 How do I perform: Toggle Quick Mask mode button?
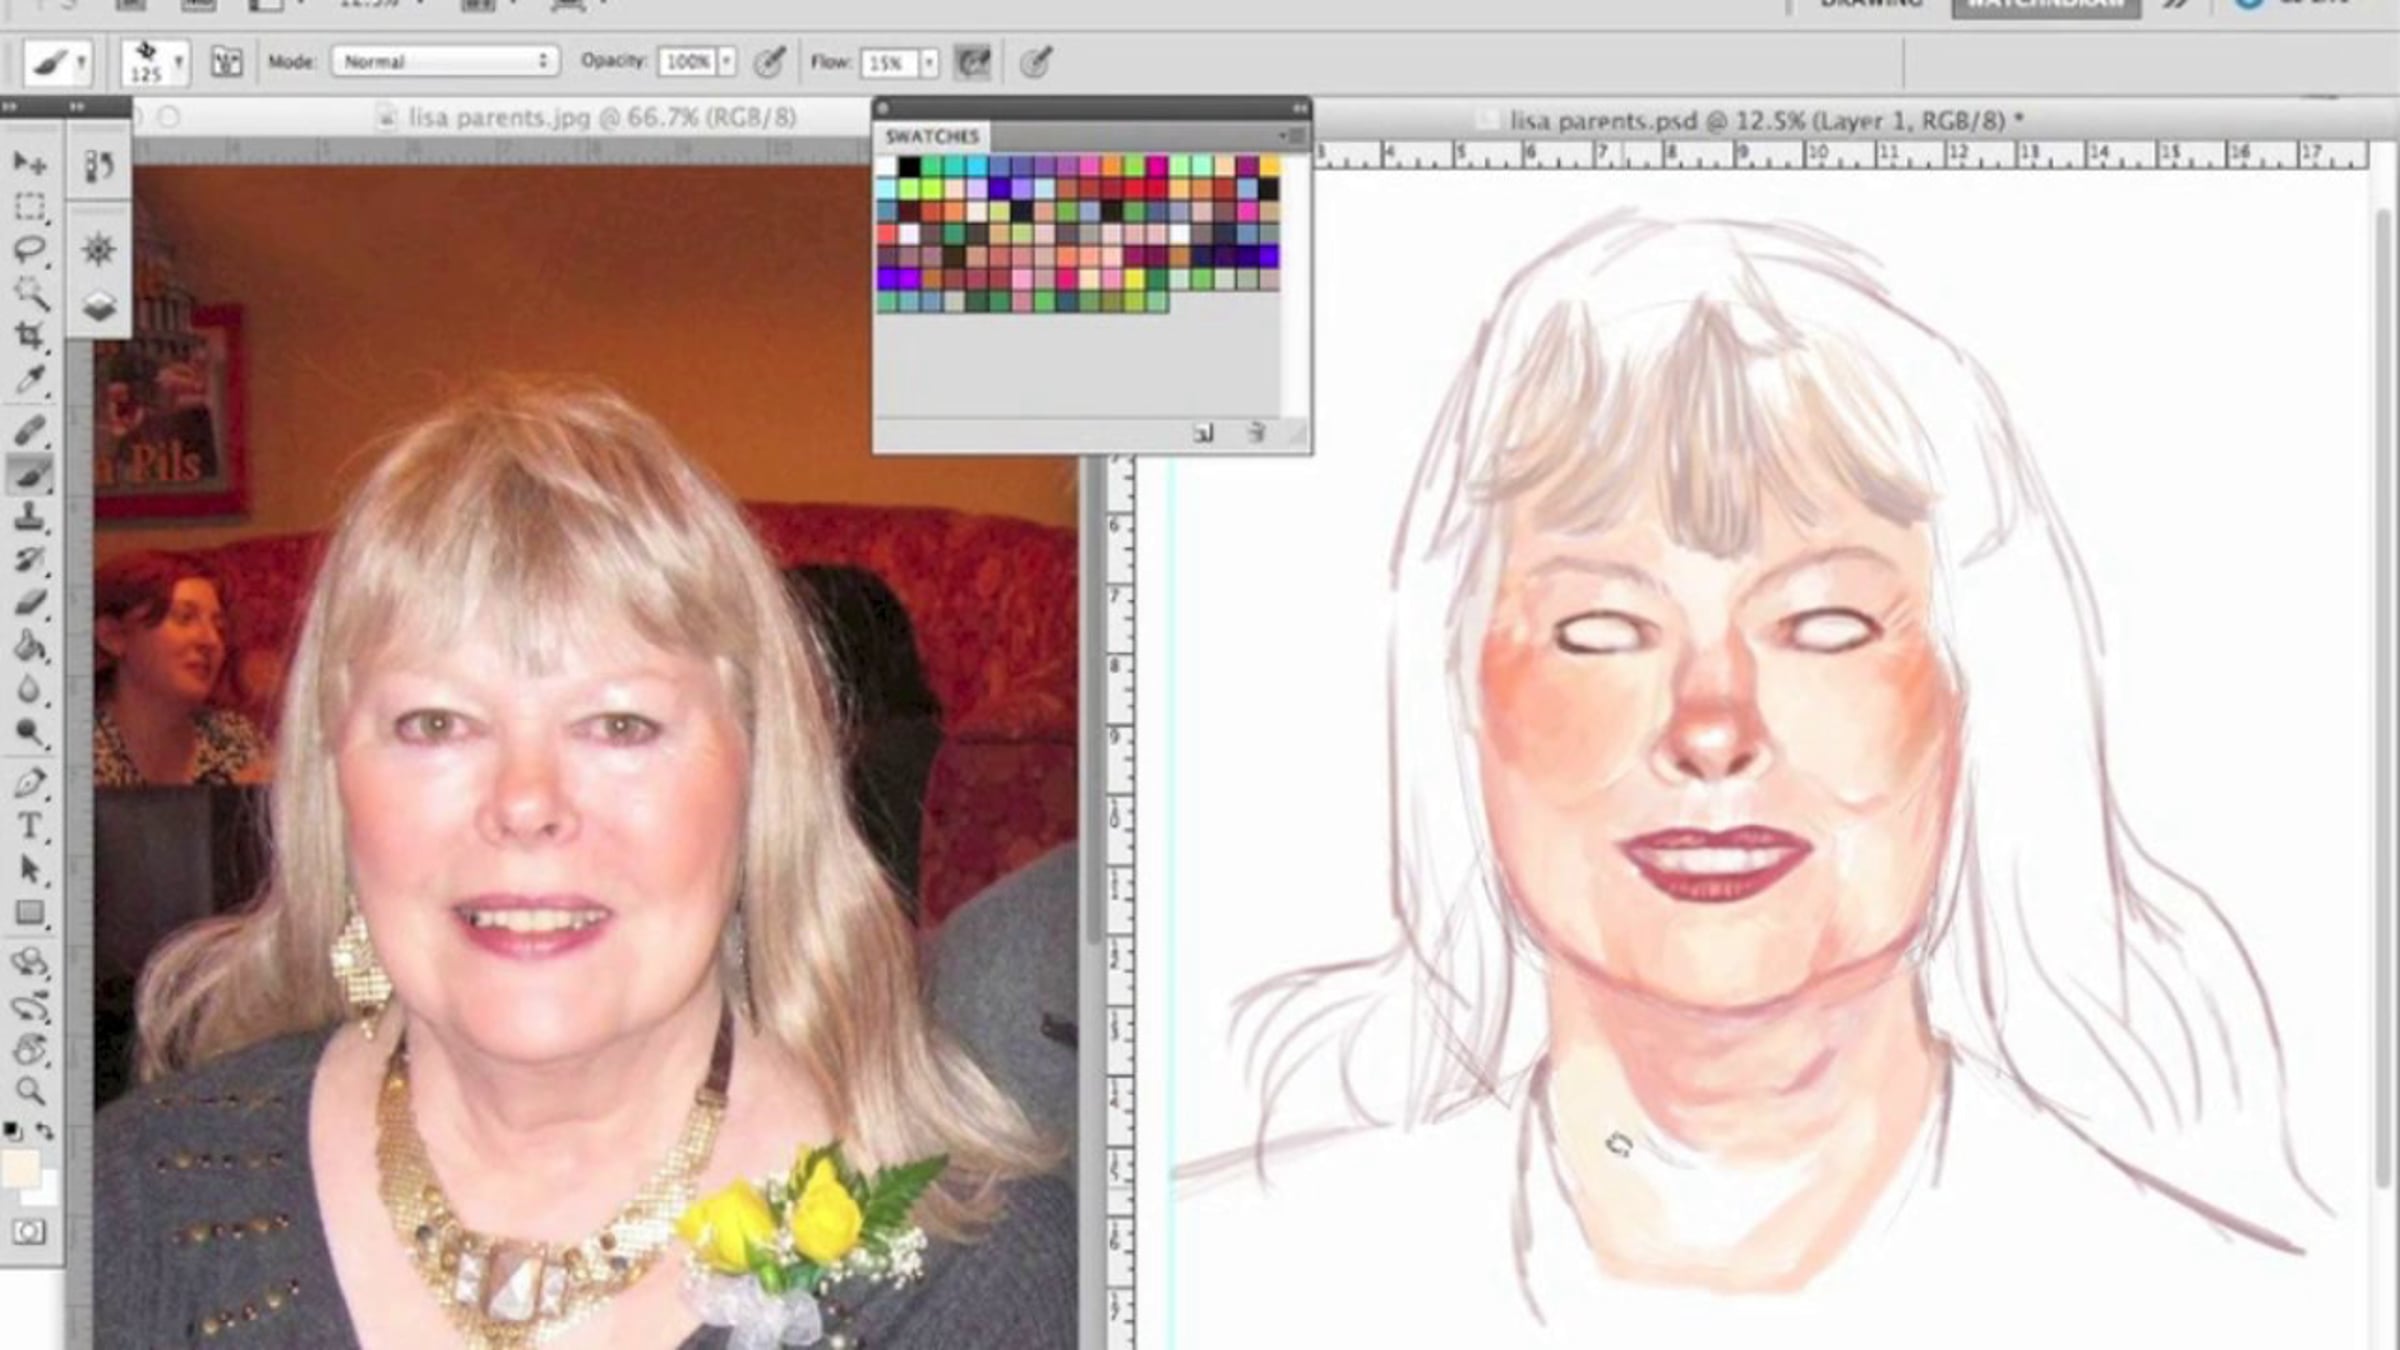[x=29, y=1232]
